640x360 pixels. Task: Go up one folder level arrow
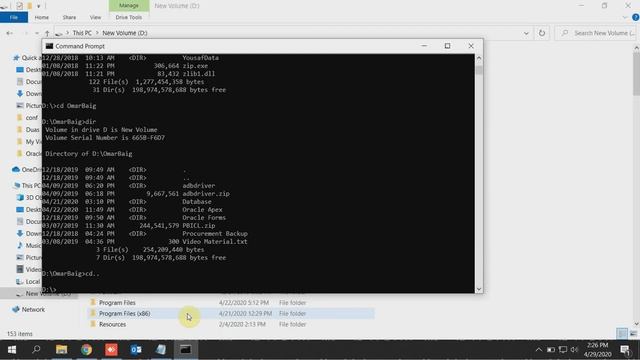click(x=47, y=33)
